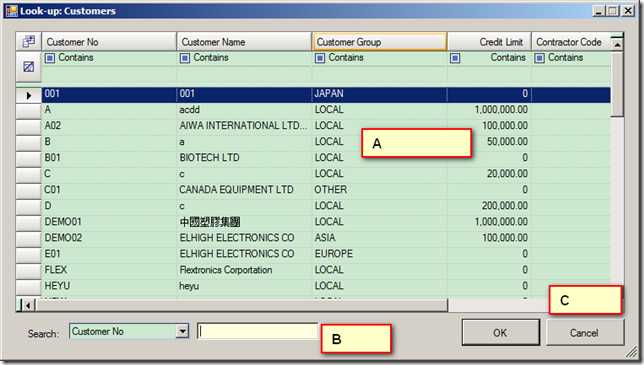
Task: Select CANADA EQUIPMENT LTD cell
Action: [244, 190]
